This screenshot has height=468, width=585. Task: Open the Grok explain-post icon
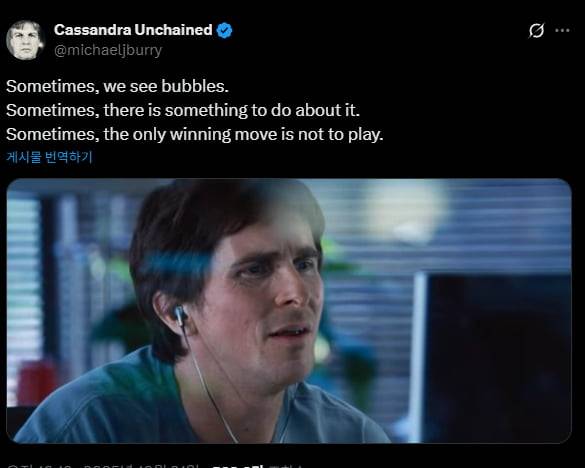coord(536,31)
